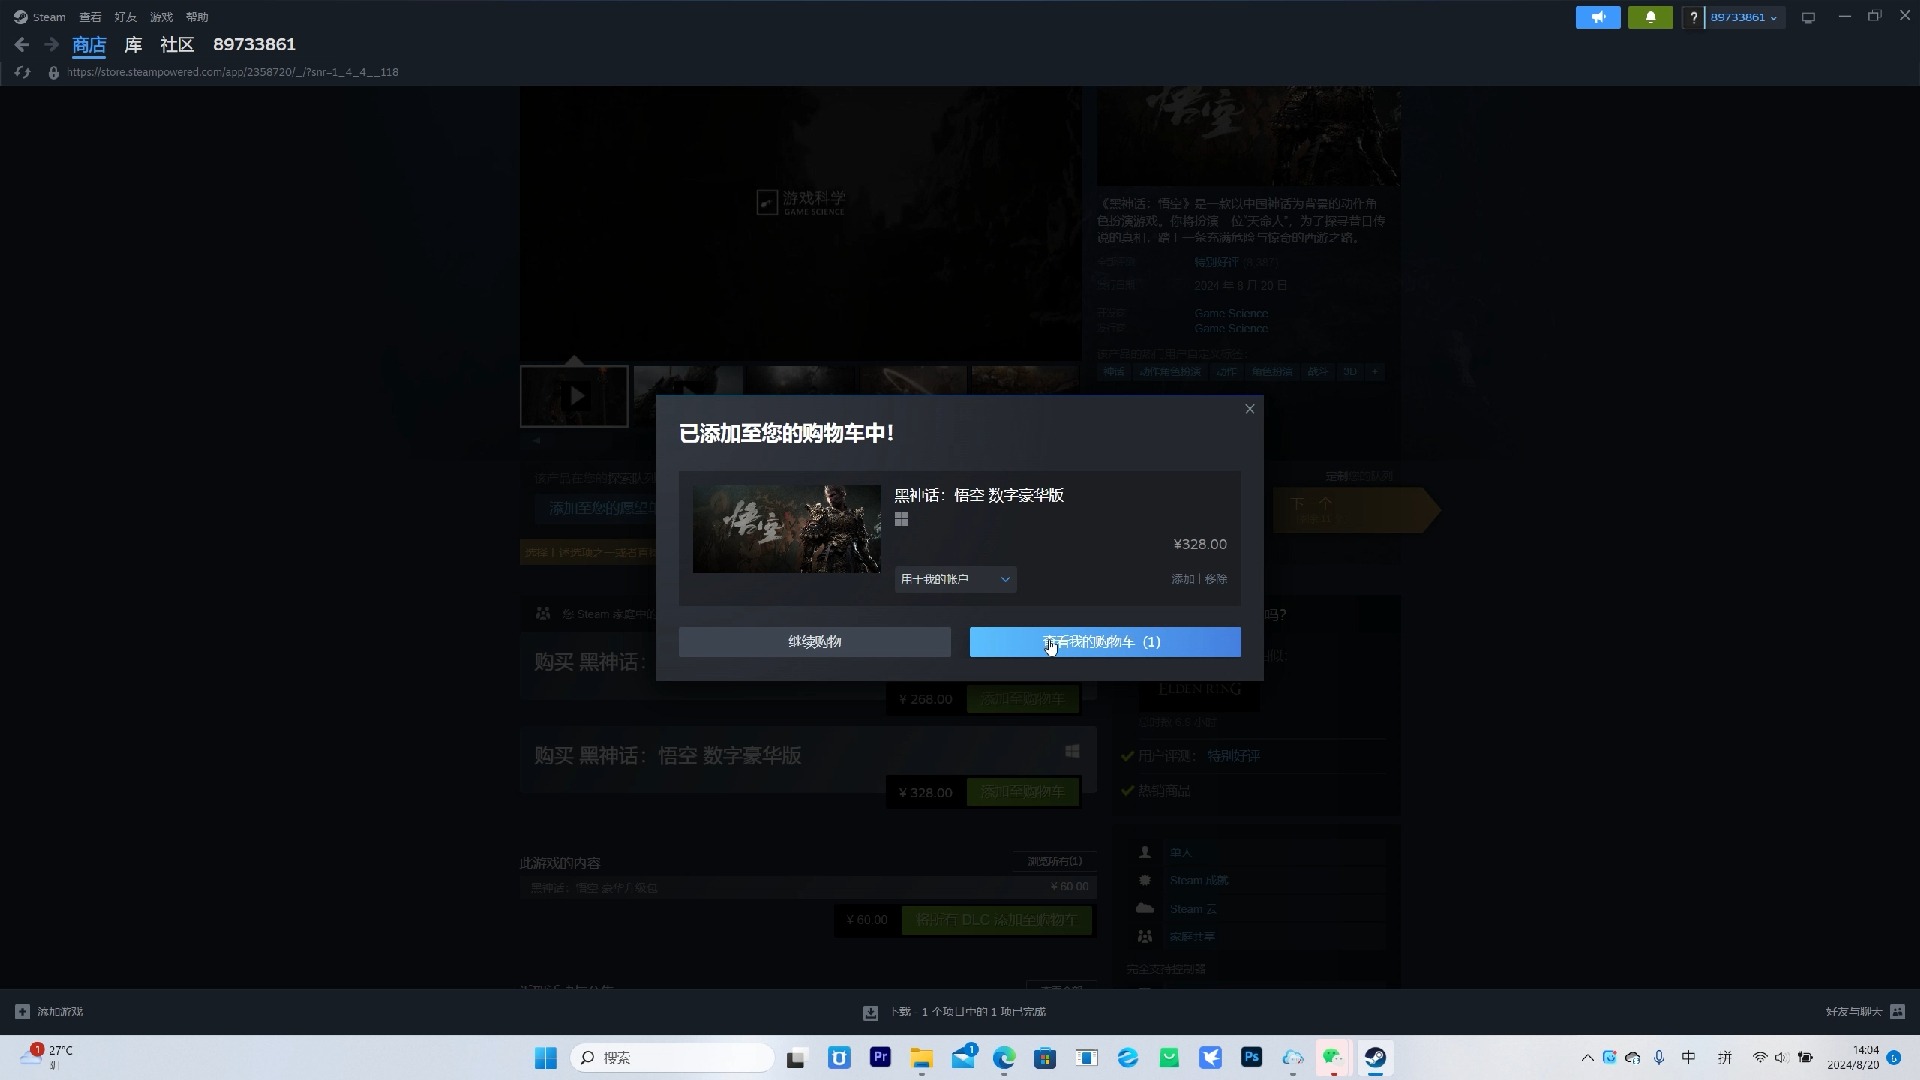Image resolution: width=1920 pixels, height=1080 pixels.
Task: Play the first trailer video thumbnail
Action: [574, 396]
